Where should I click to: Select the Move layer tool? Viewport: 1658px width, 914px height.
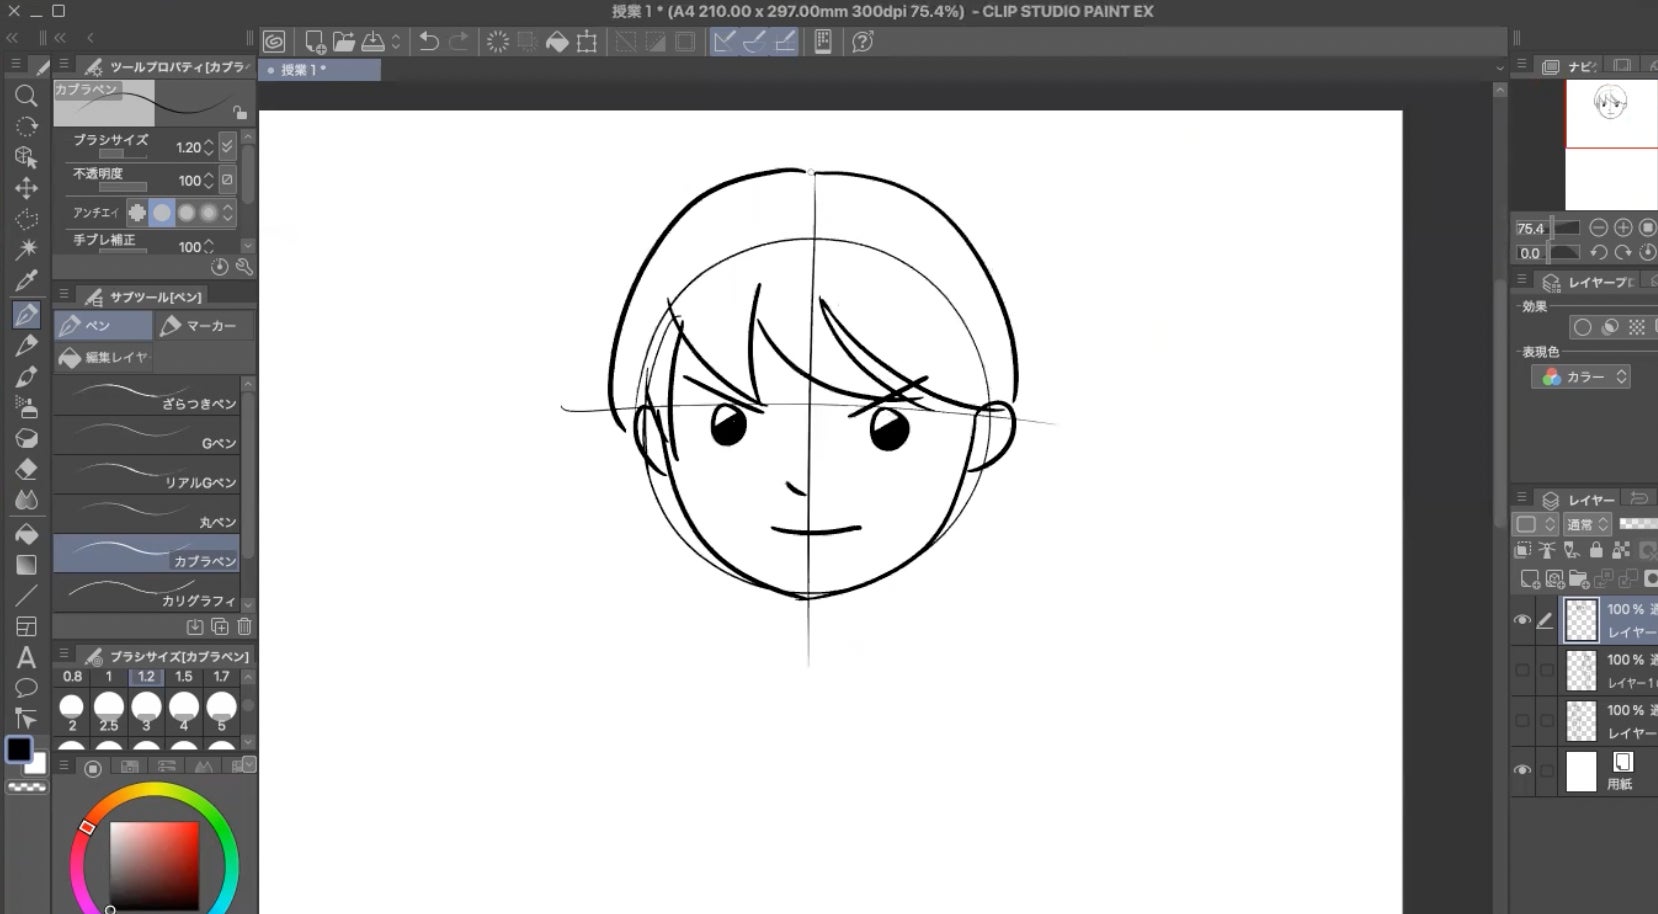26,188
